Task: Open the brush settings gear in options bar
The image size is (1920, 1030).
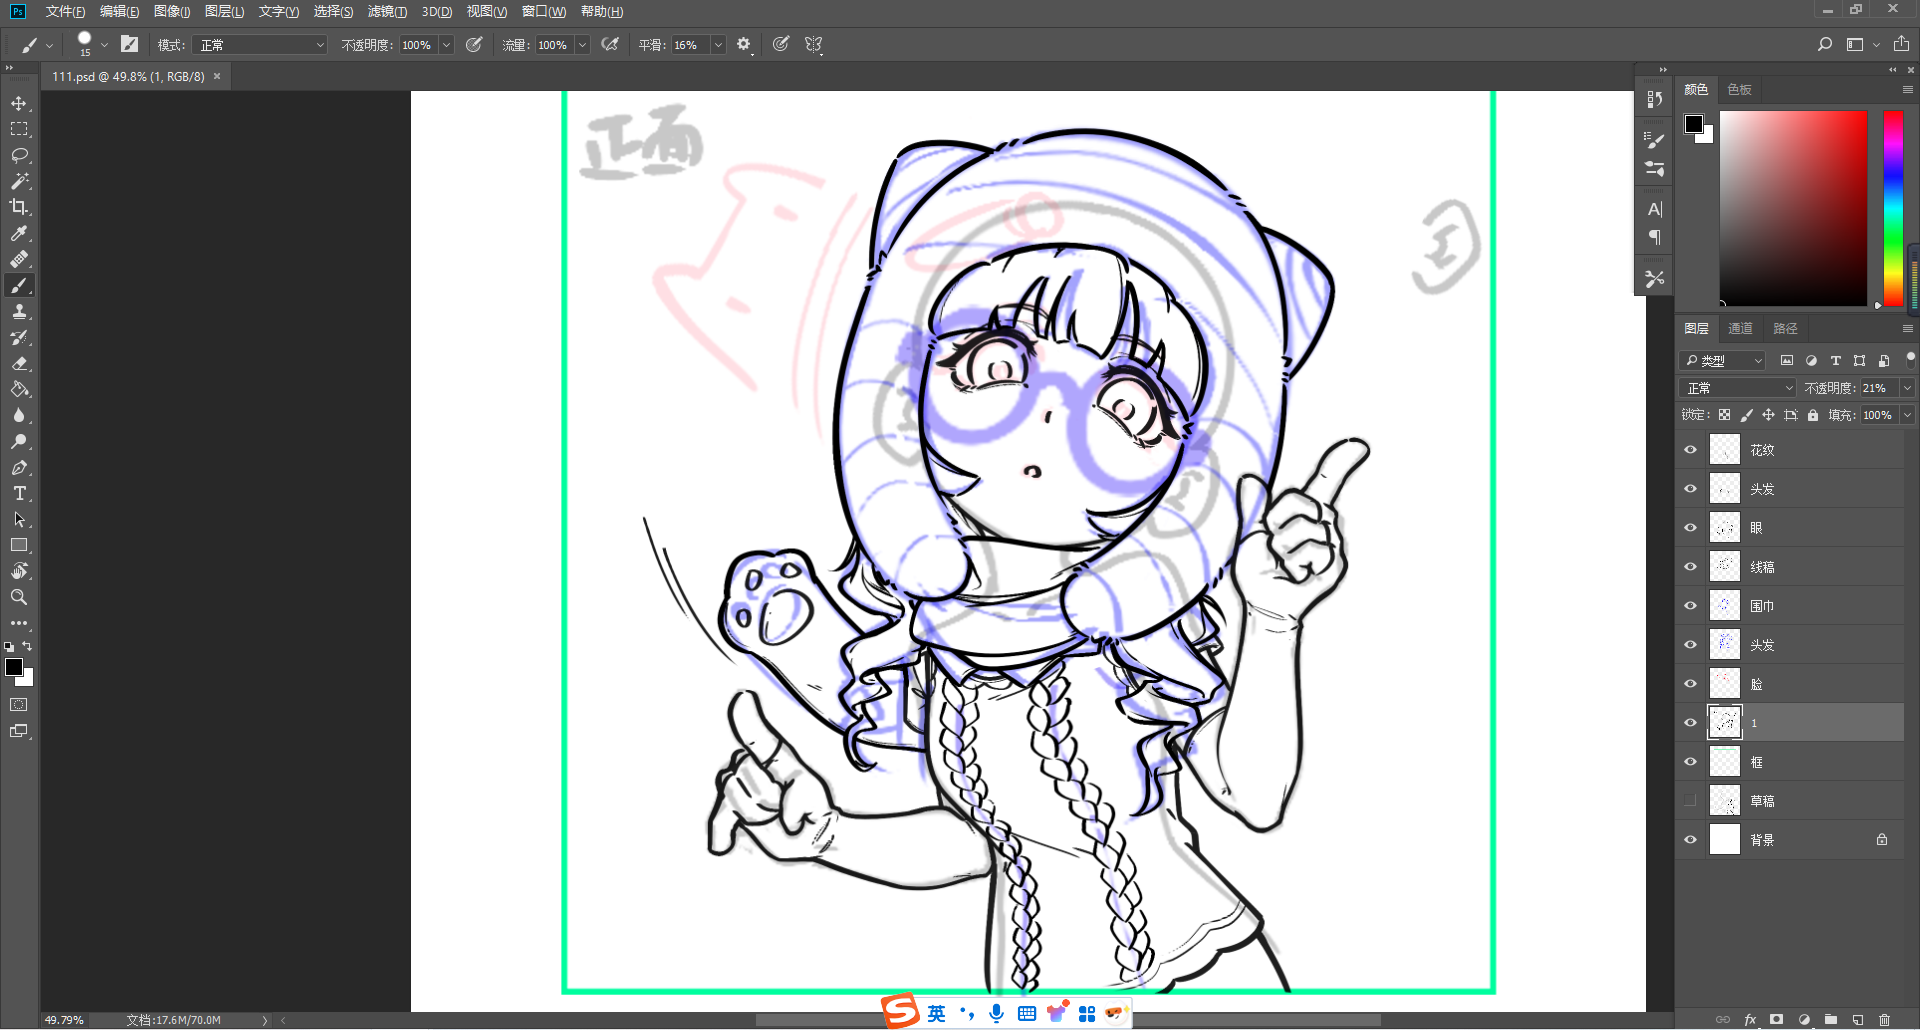Action: pos(743,44)
